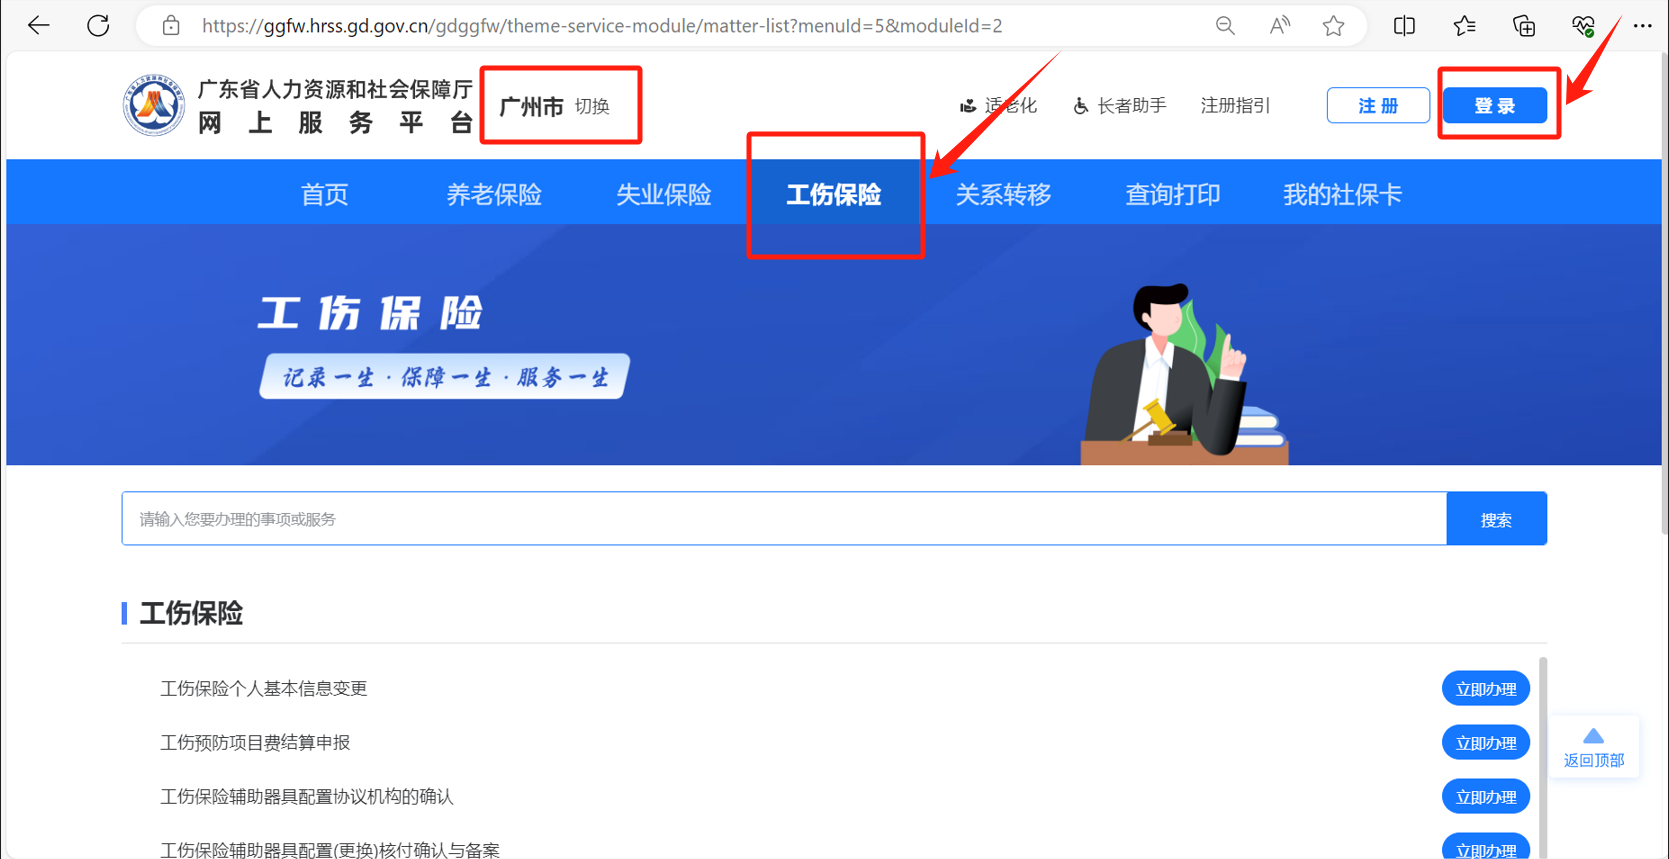The width and height of the screenshot is (1669, 859).
Task: Open split screen view icon
Action: pyautogui.click(x=1404, y=26)
